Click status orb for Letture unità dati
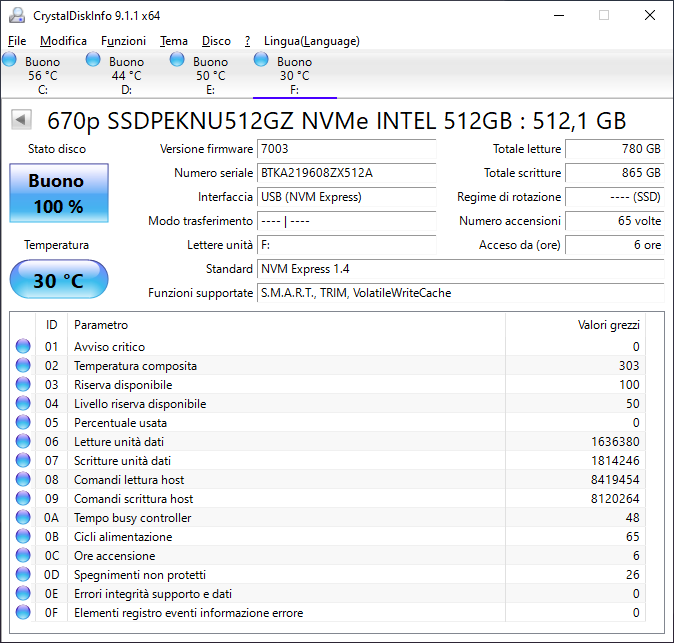The image size is (674, 643). (x=23, y=441)
